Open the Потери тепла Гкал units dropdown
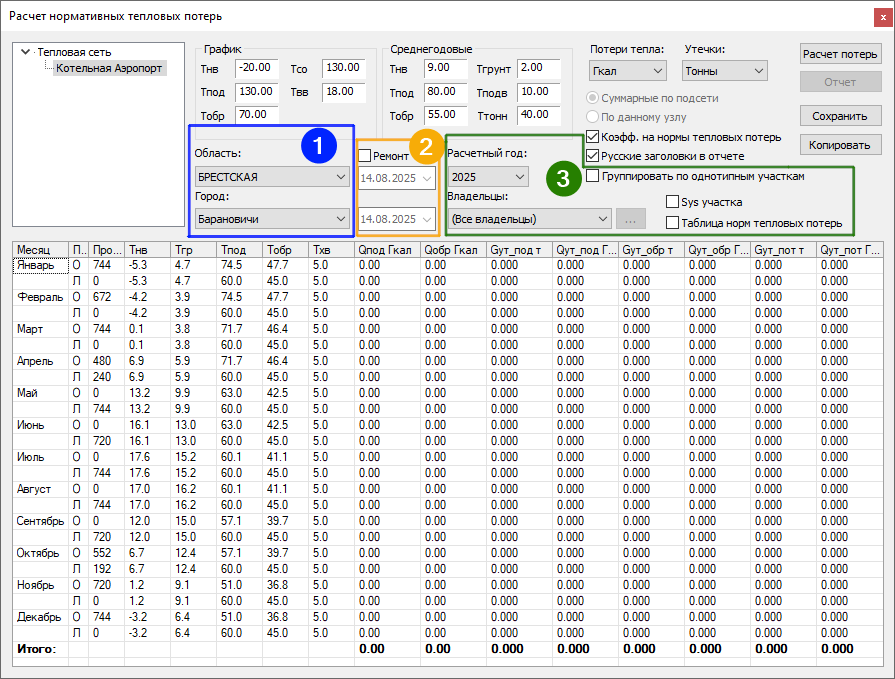The height and width of the screenshot is (679, 895). click(627, 71)
